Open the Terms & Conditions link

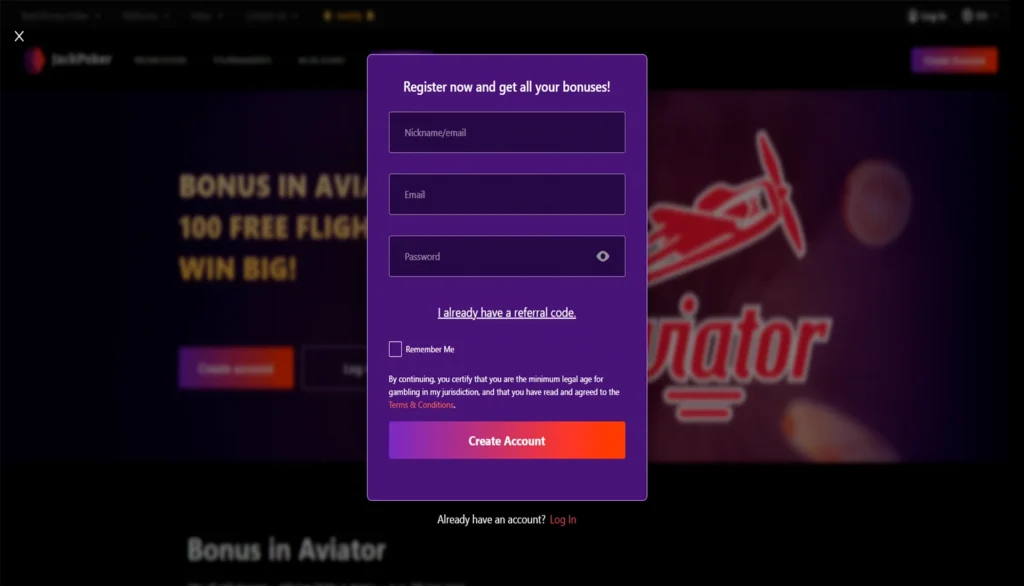click(421, 405)
